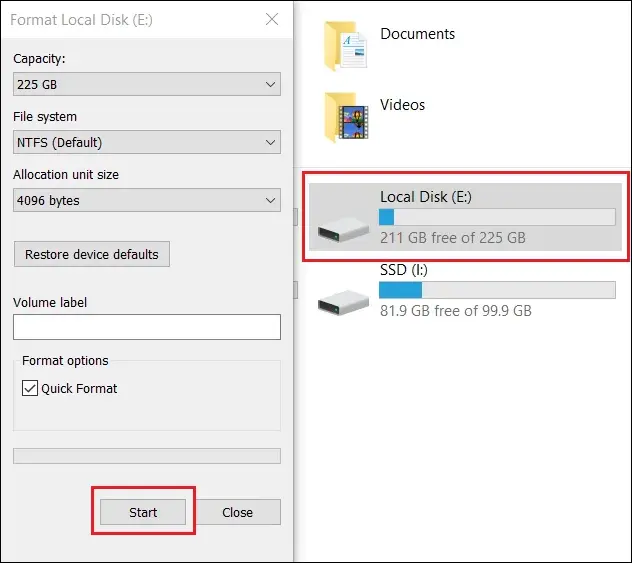Screen dimensions: 632x563
Task: Select the SSD (I:) drive icon
Action: point(343,302)
